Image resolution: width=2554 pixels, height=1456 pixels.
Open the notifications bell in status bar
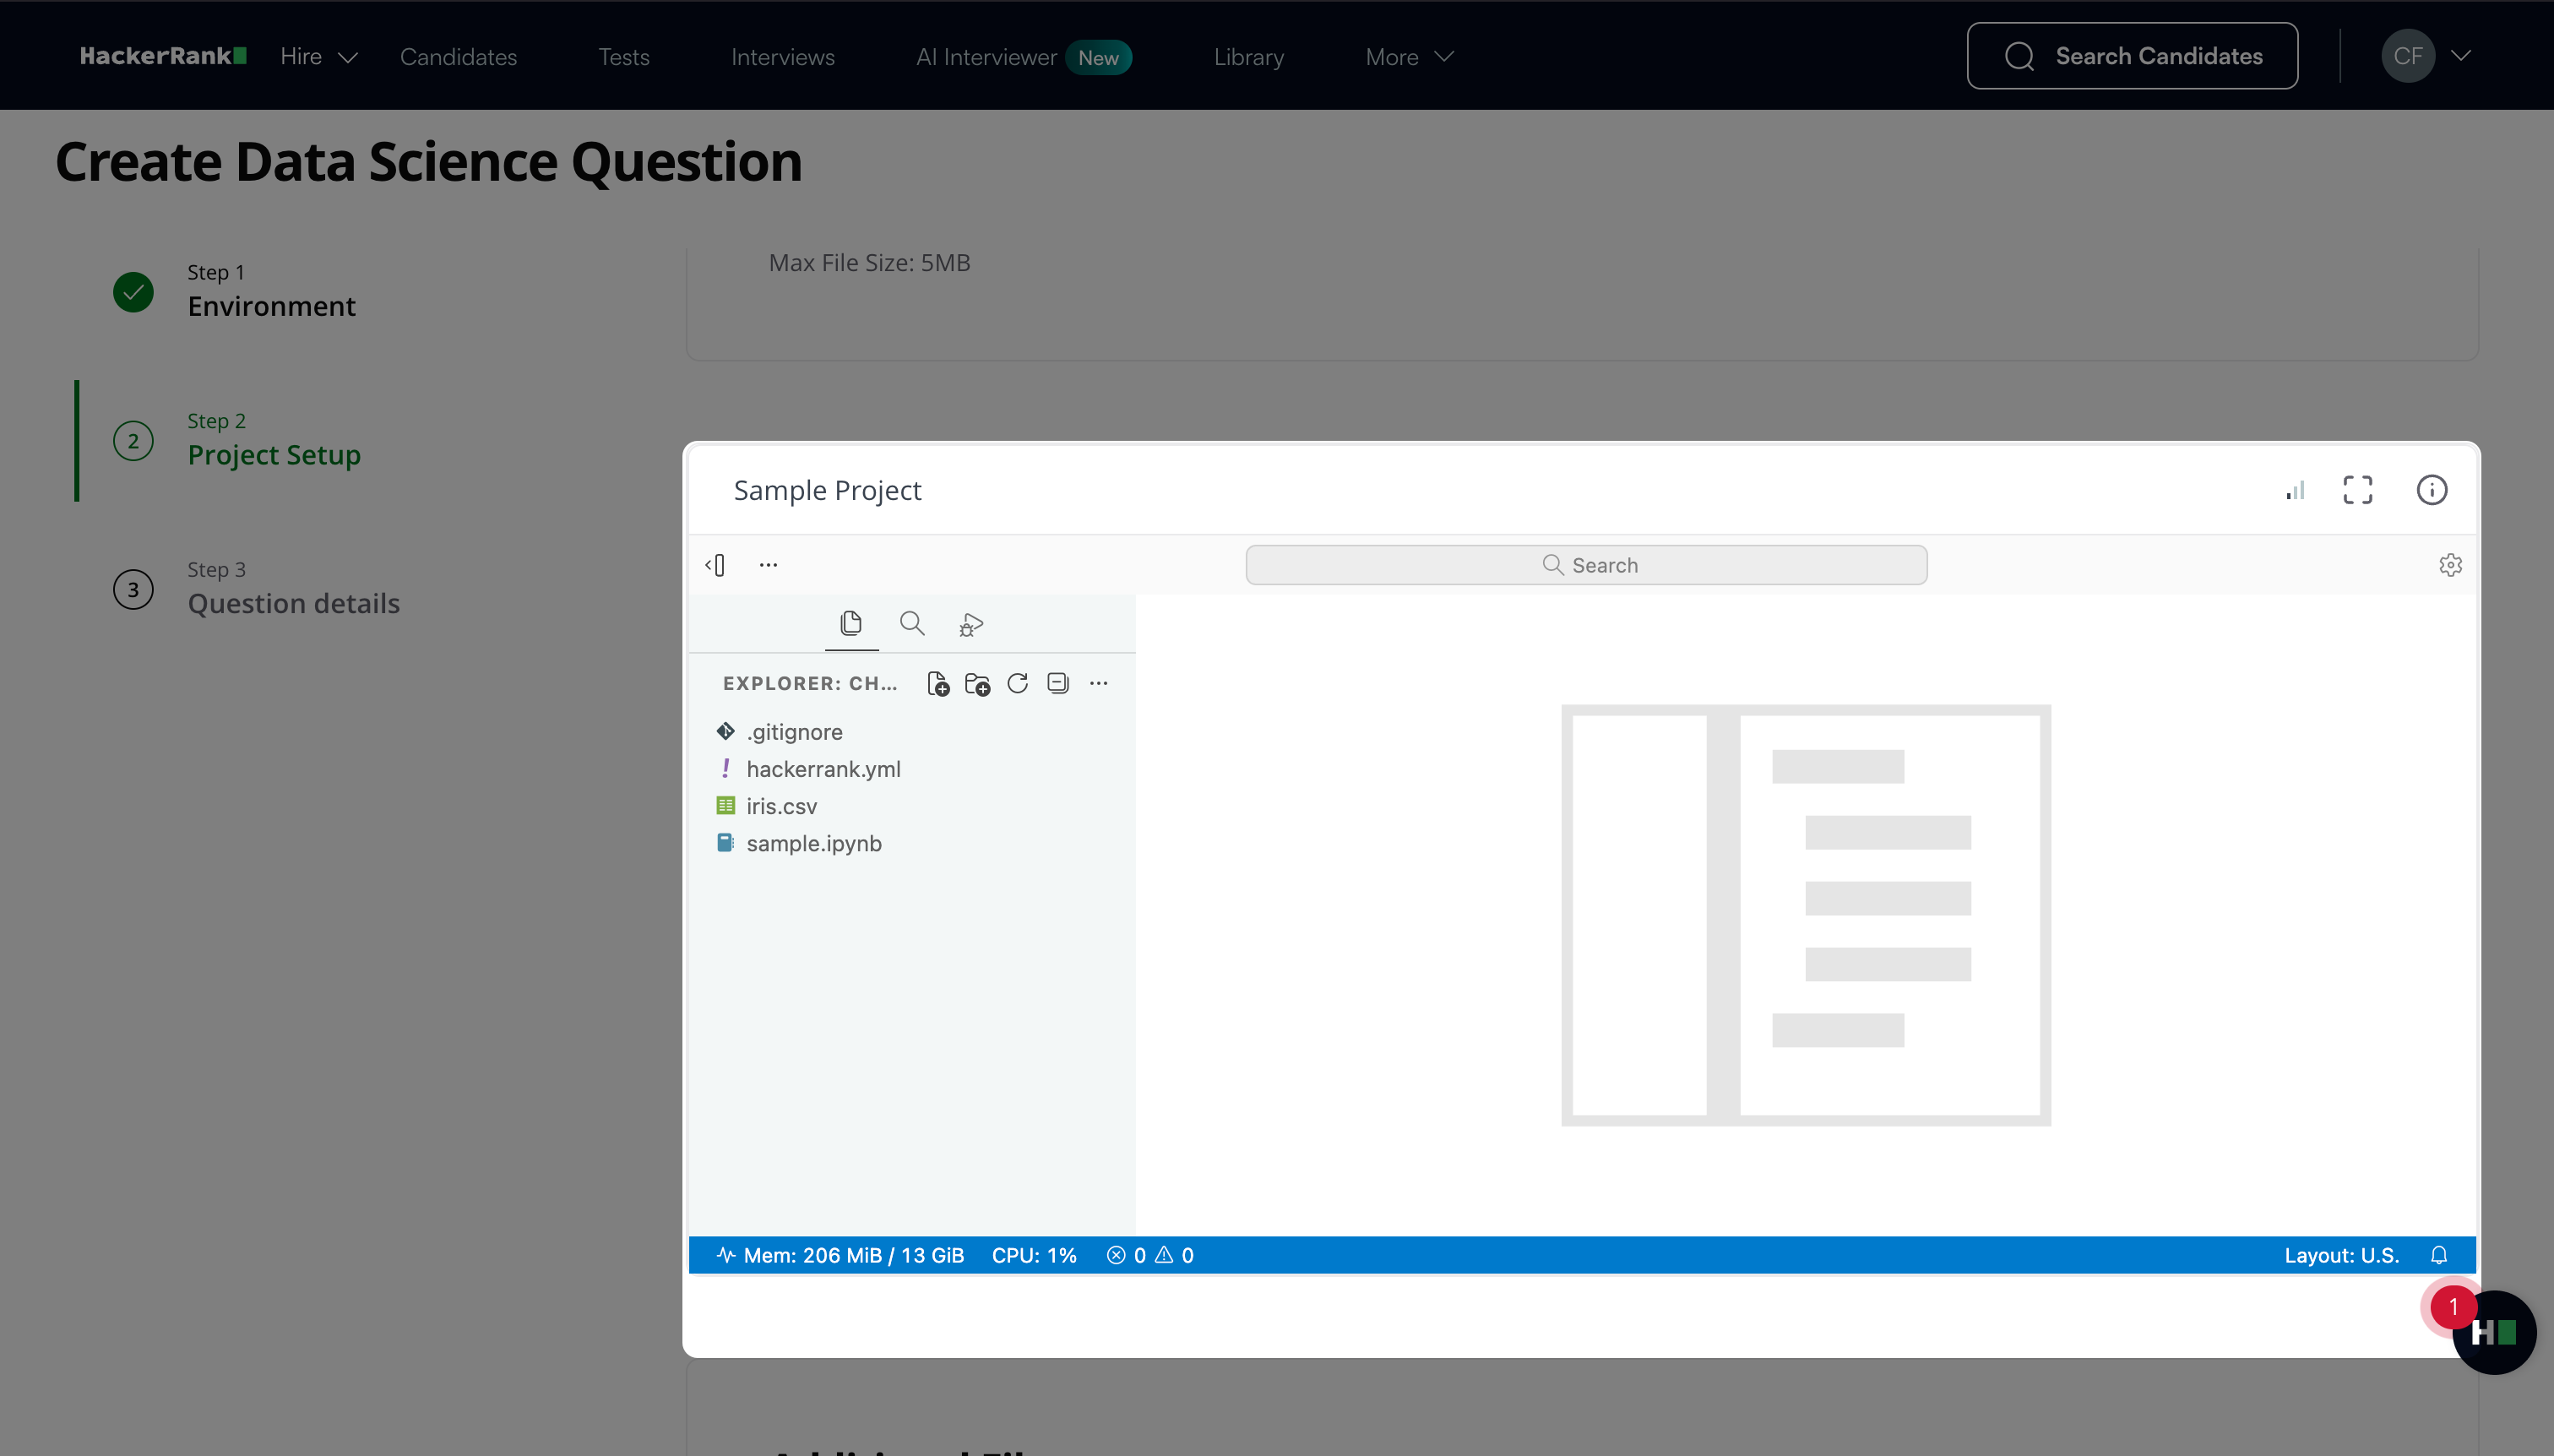(x=2439, y=1255)
